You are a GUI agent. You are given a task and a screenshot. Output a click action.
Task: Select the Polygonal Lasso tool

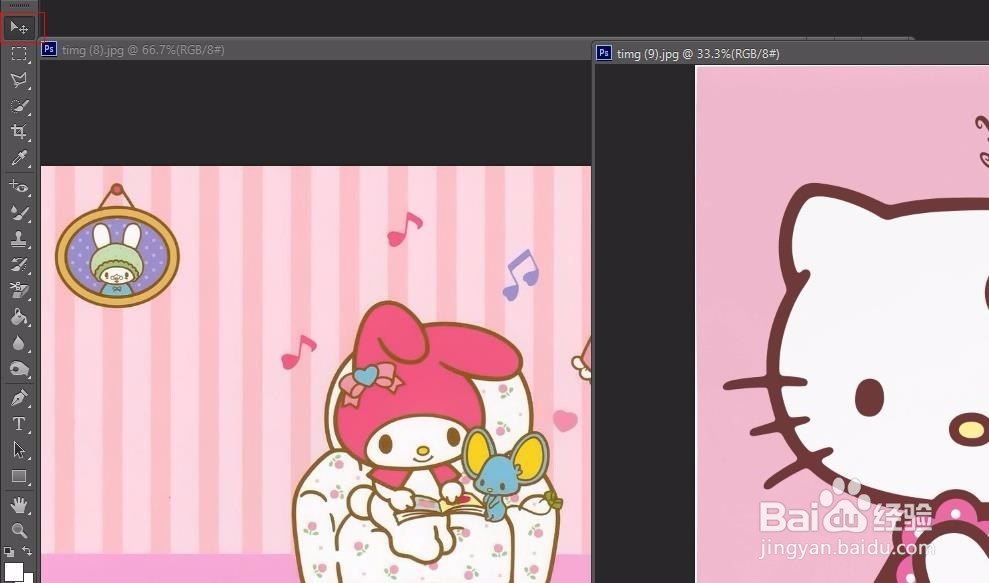point(19,80)
